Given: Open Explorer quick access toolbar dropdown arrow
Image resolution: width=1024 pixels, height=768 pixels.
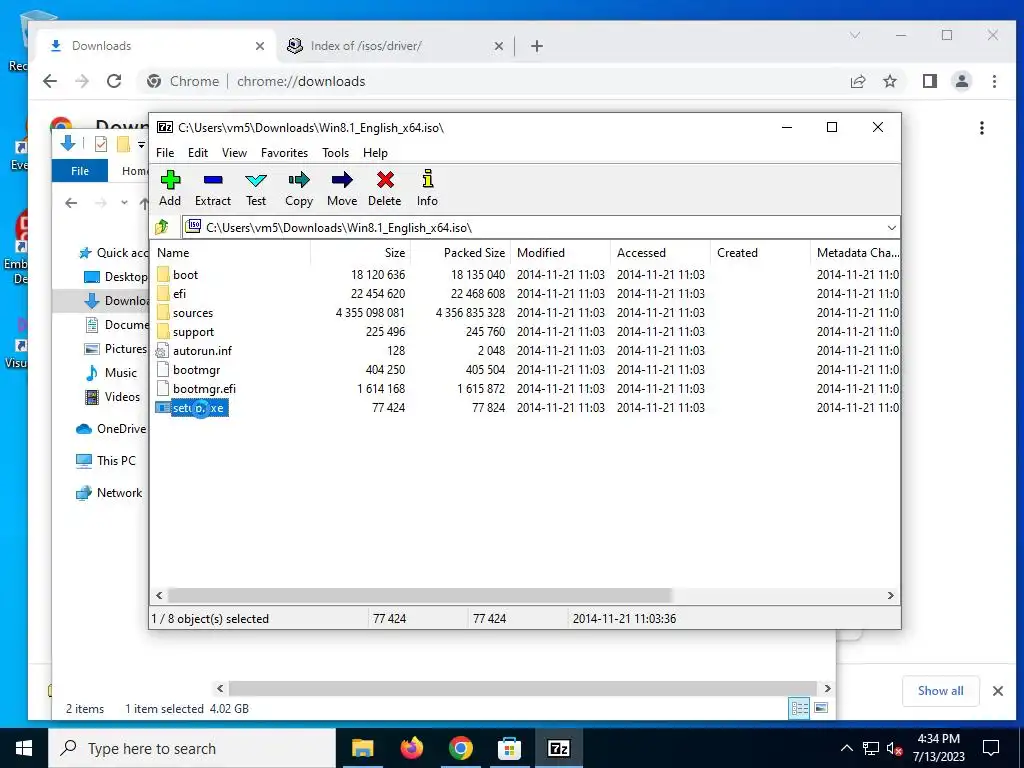Looking at the screenshot, I should coord(141,144).
